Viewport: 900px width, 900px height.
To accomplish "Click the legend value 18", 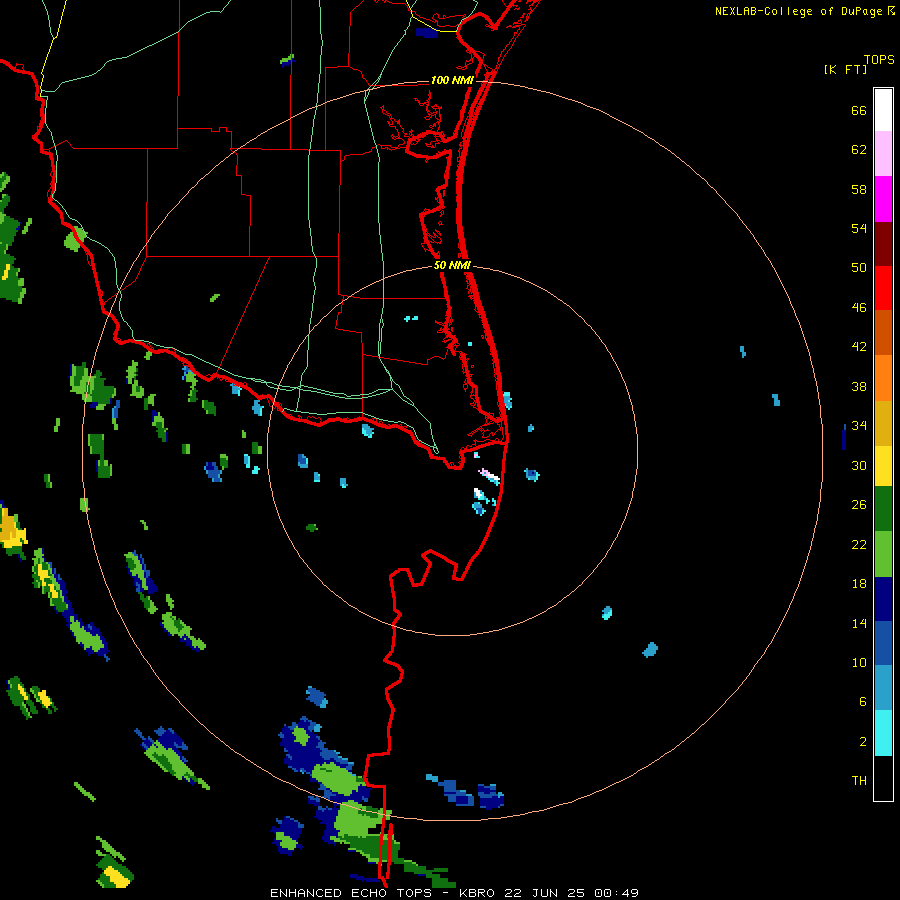I will coord(859,584).
